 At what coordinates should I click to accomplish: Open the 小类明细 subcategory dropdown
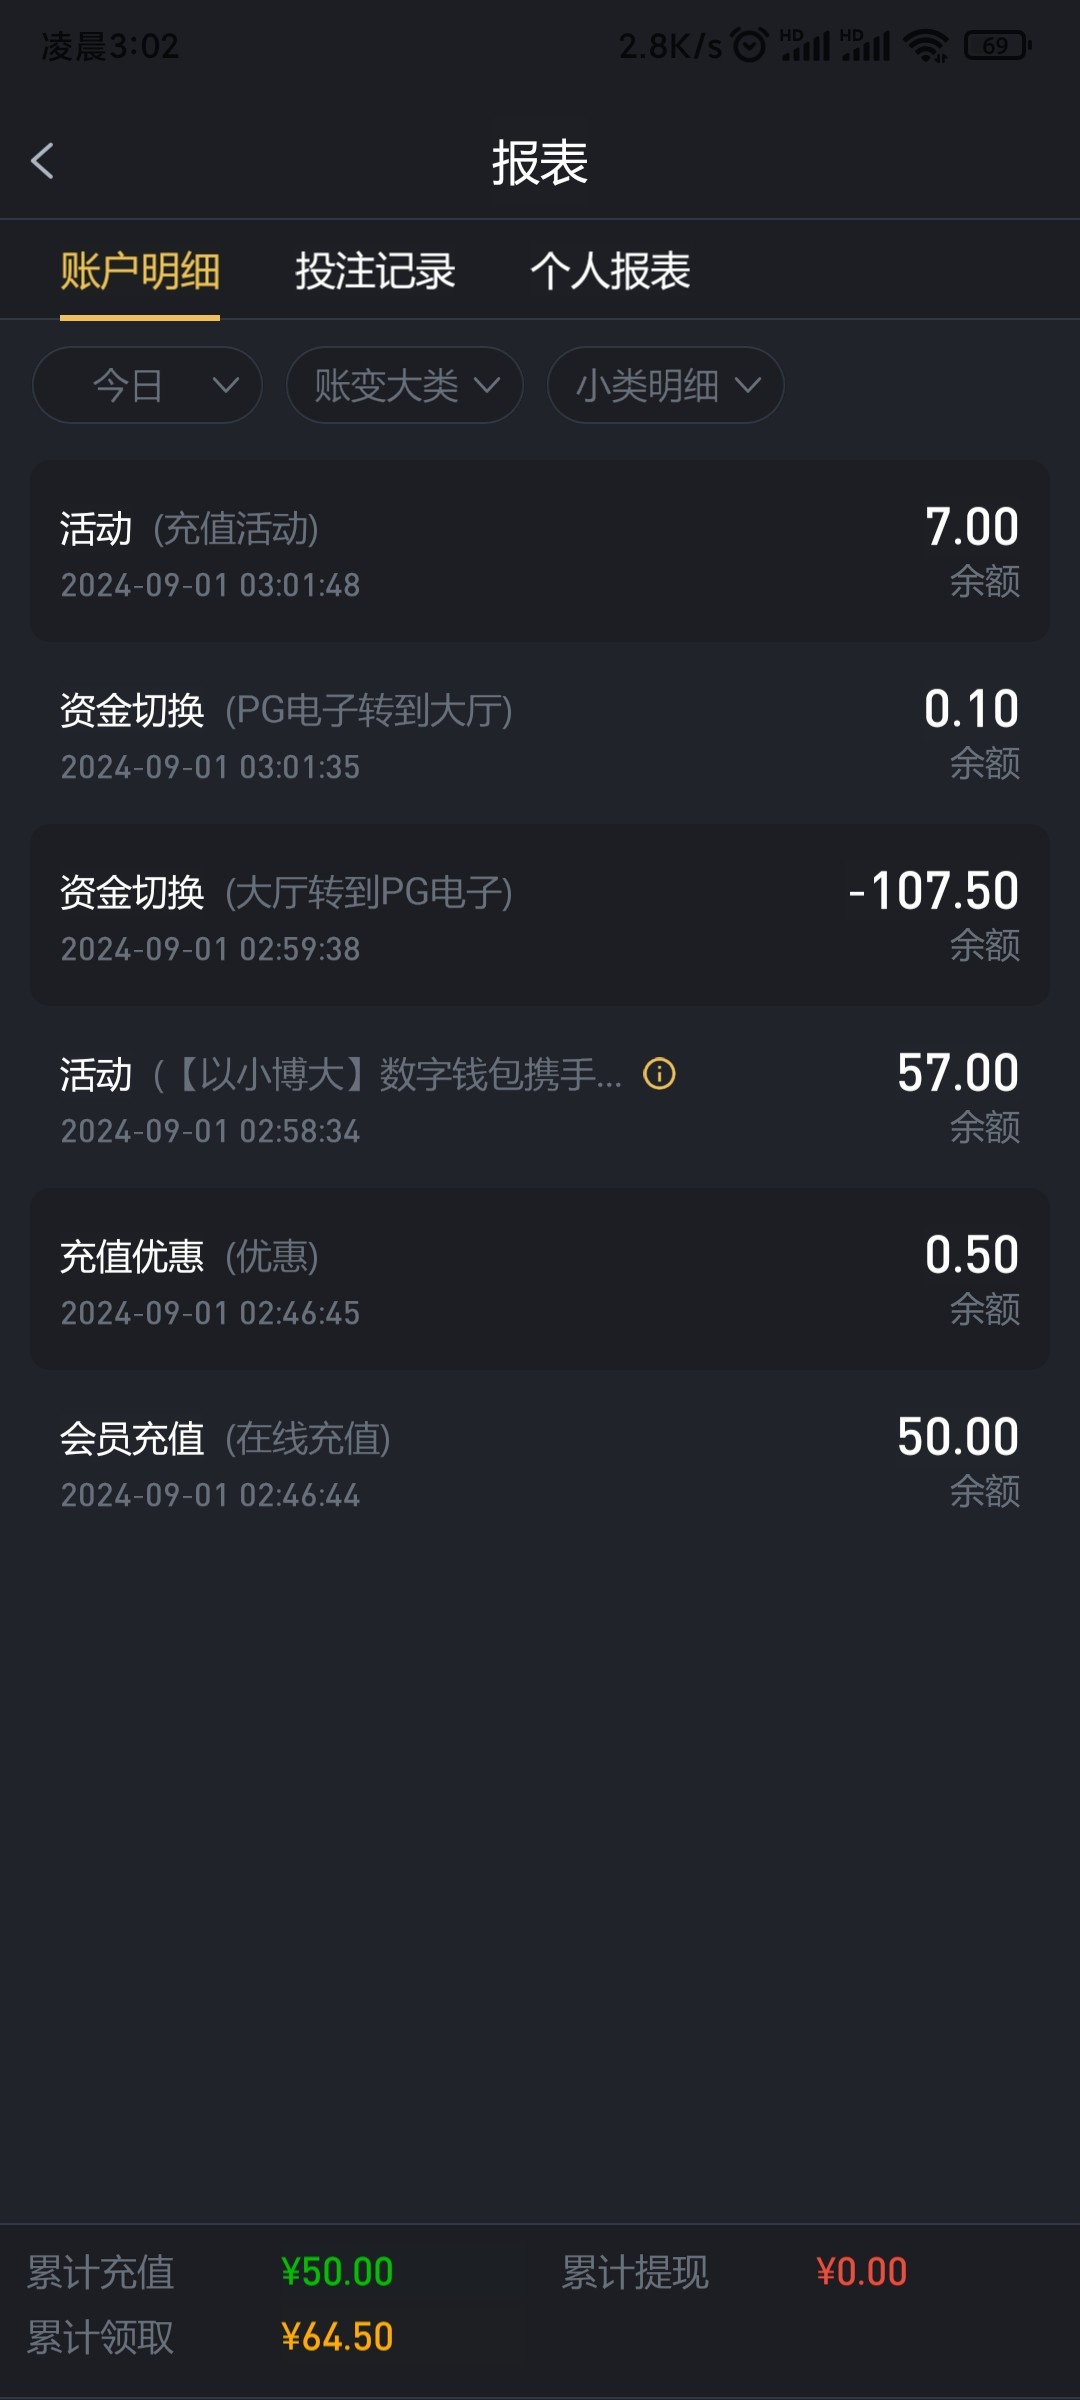tap(665, 385)
